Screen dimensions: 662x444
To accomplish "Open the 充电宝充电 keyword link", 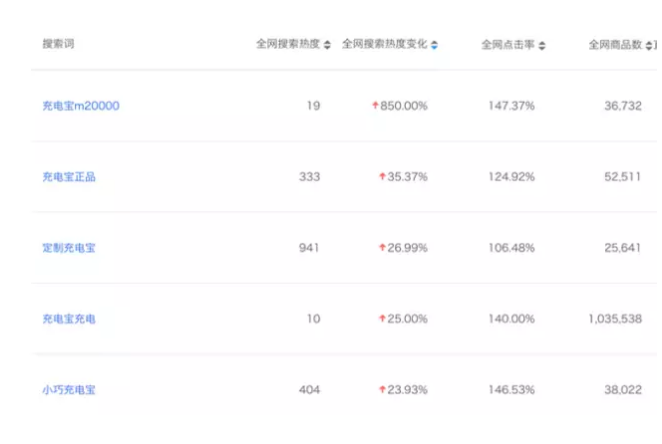I will (x=69, y=319).
